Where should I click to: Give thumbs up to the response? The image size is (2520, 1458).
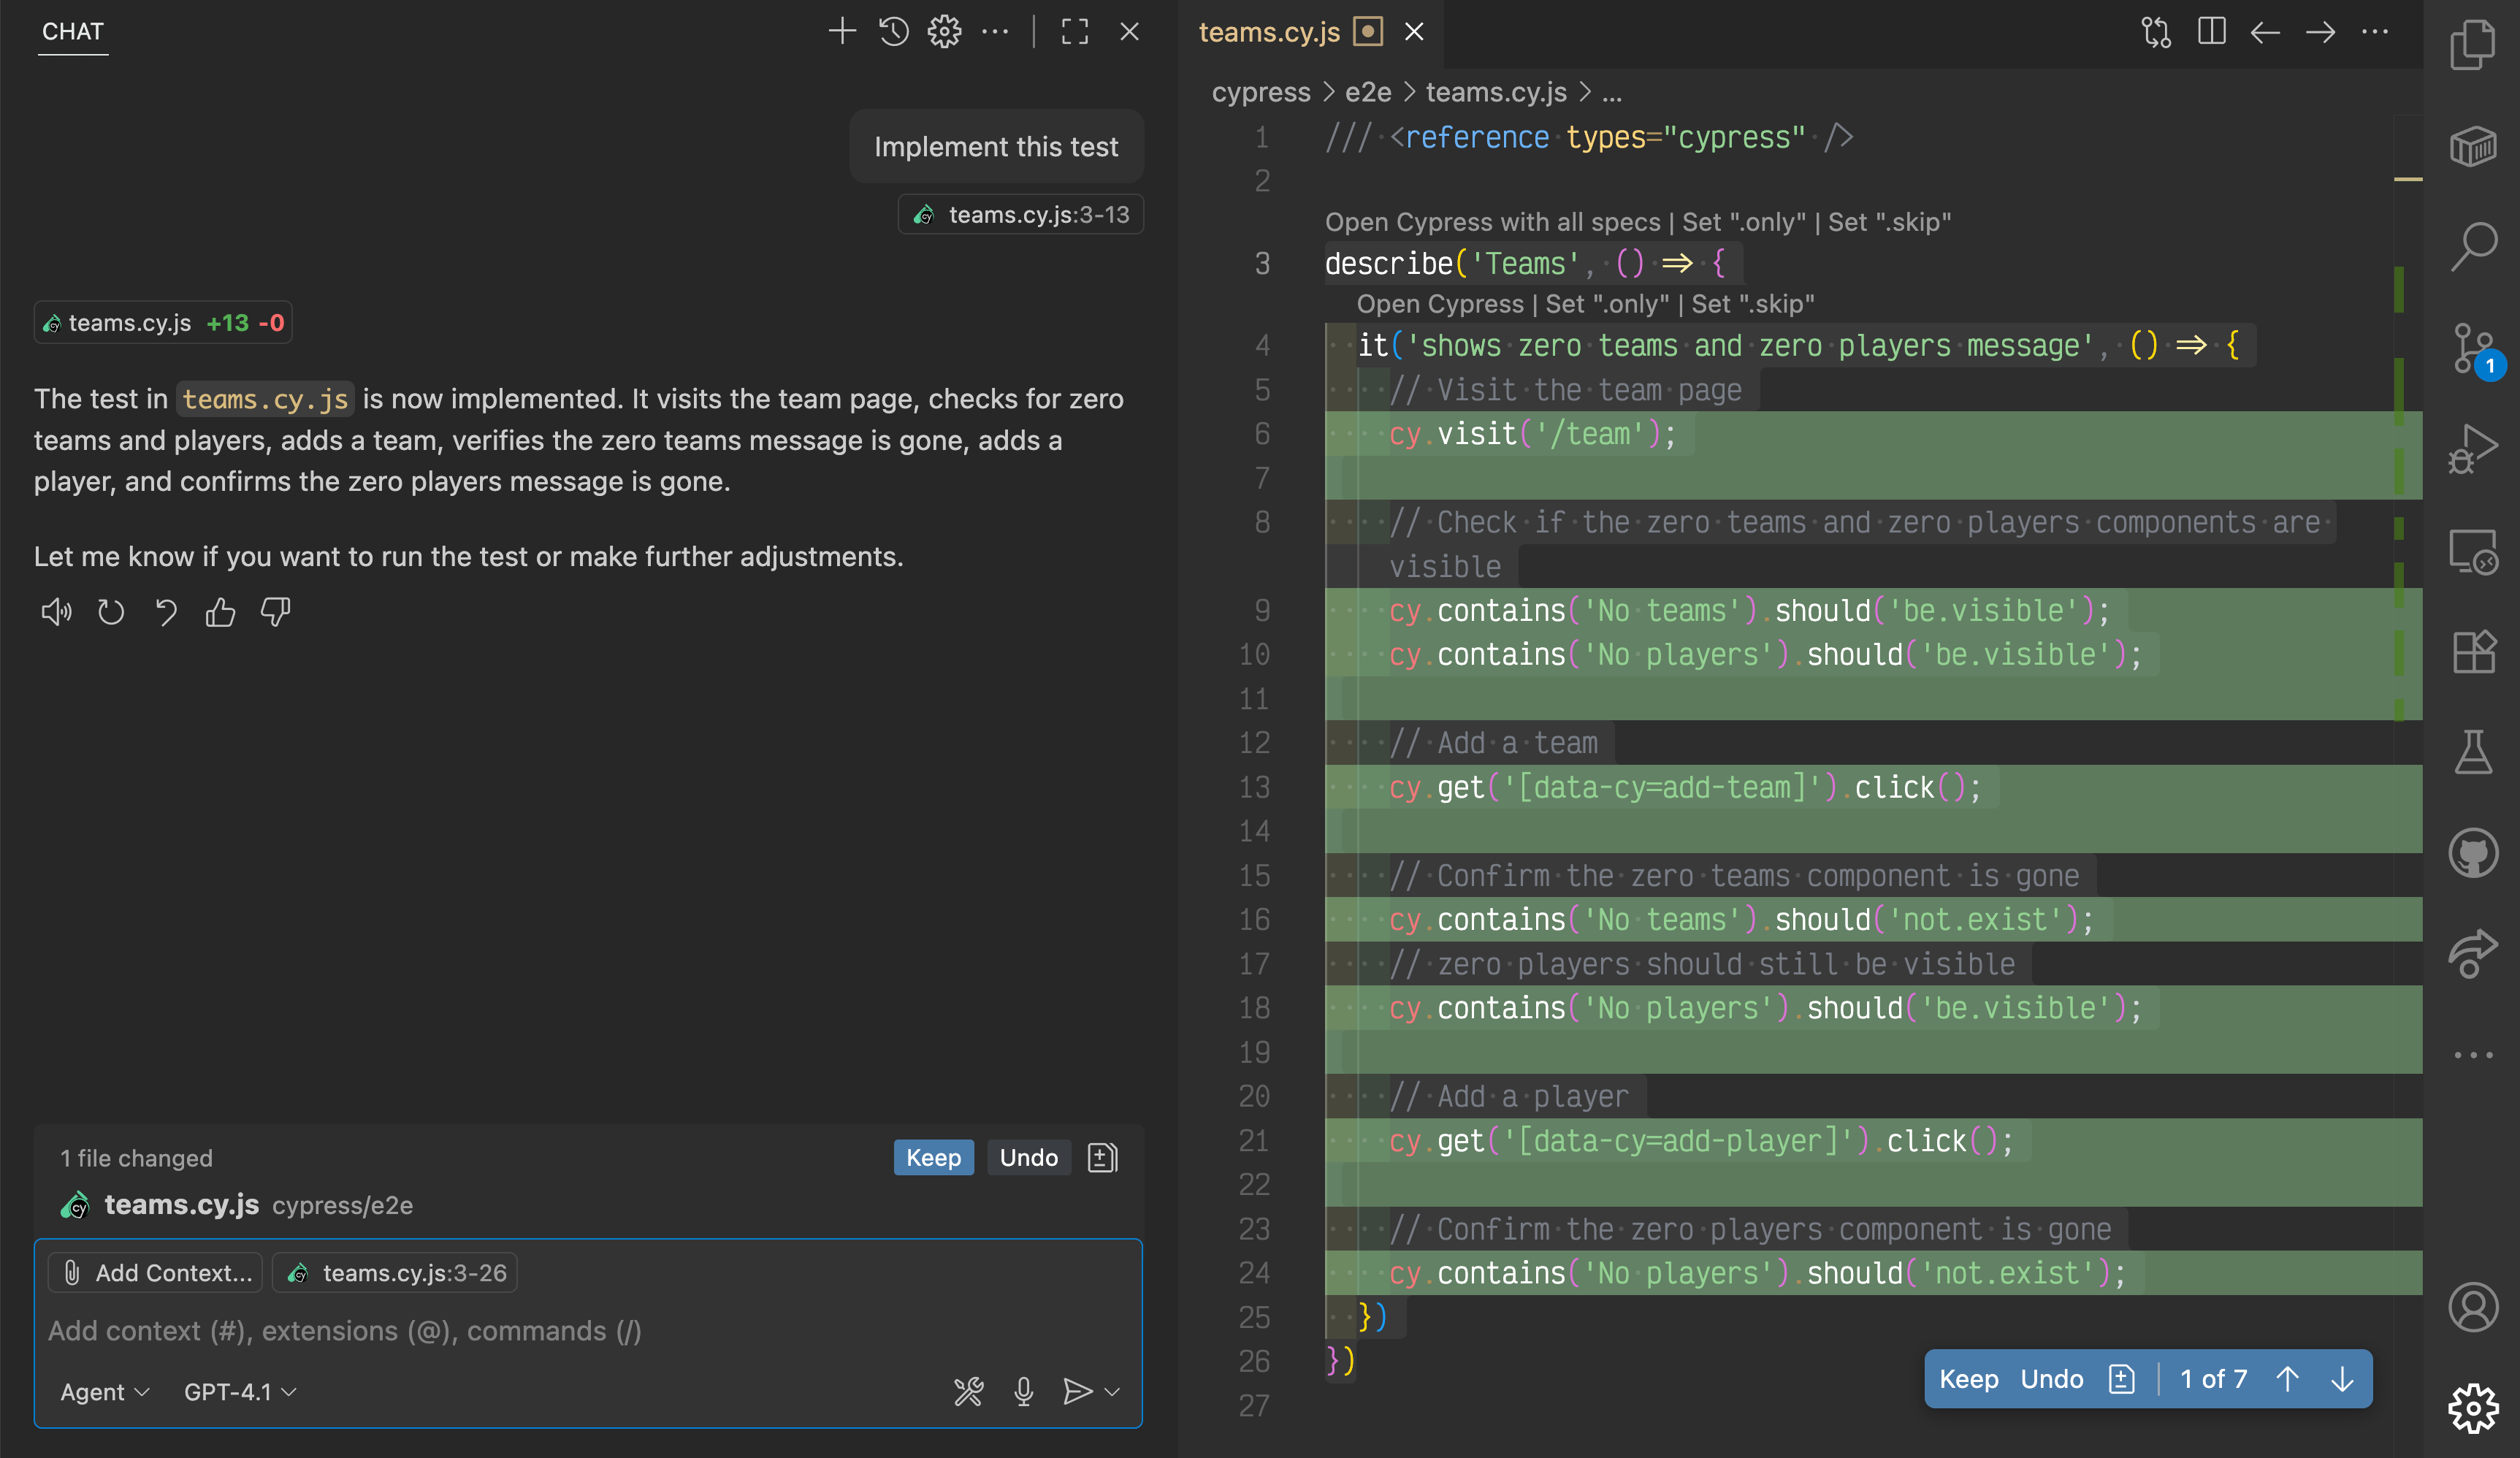(x=220, y=612)
